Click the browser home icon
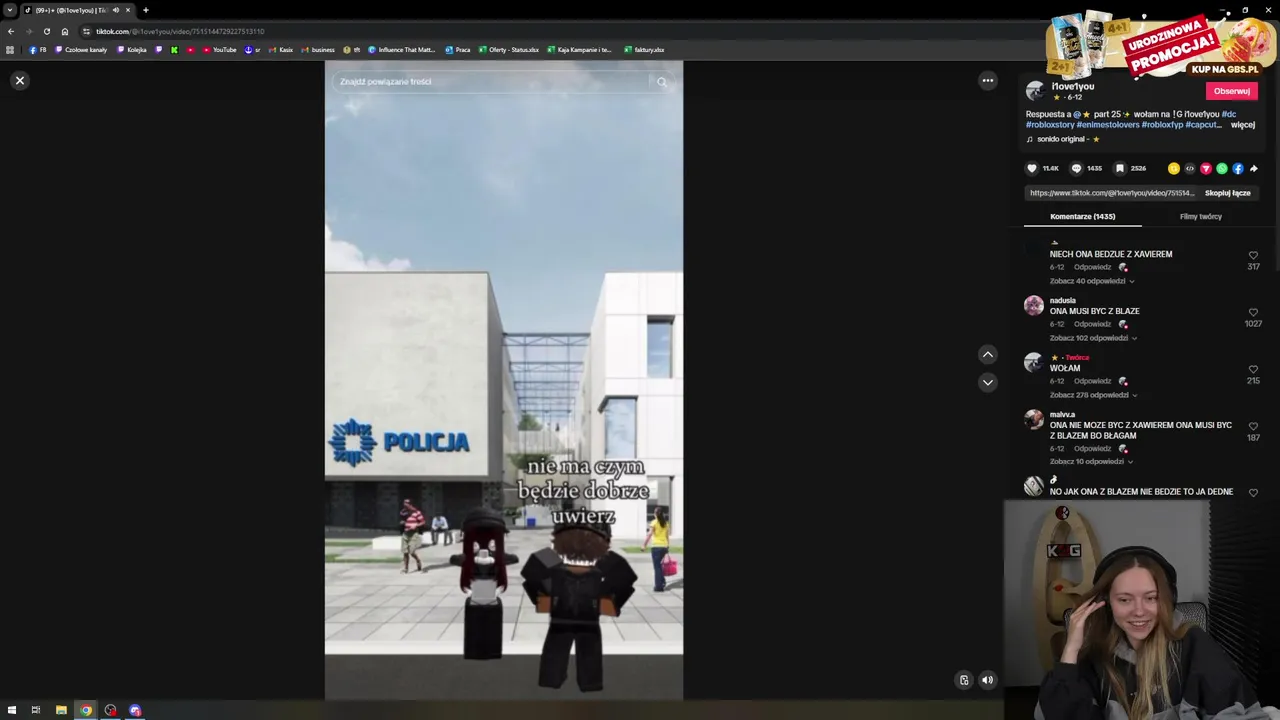Viewport: 1280px width, 720px height. pyautogui.click(x=65, y=31)
